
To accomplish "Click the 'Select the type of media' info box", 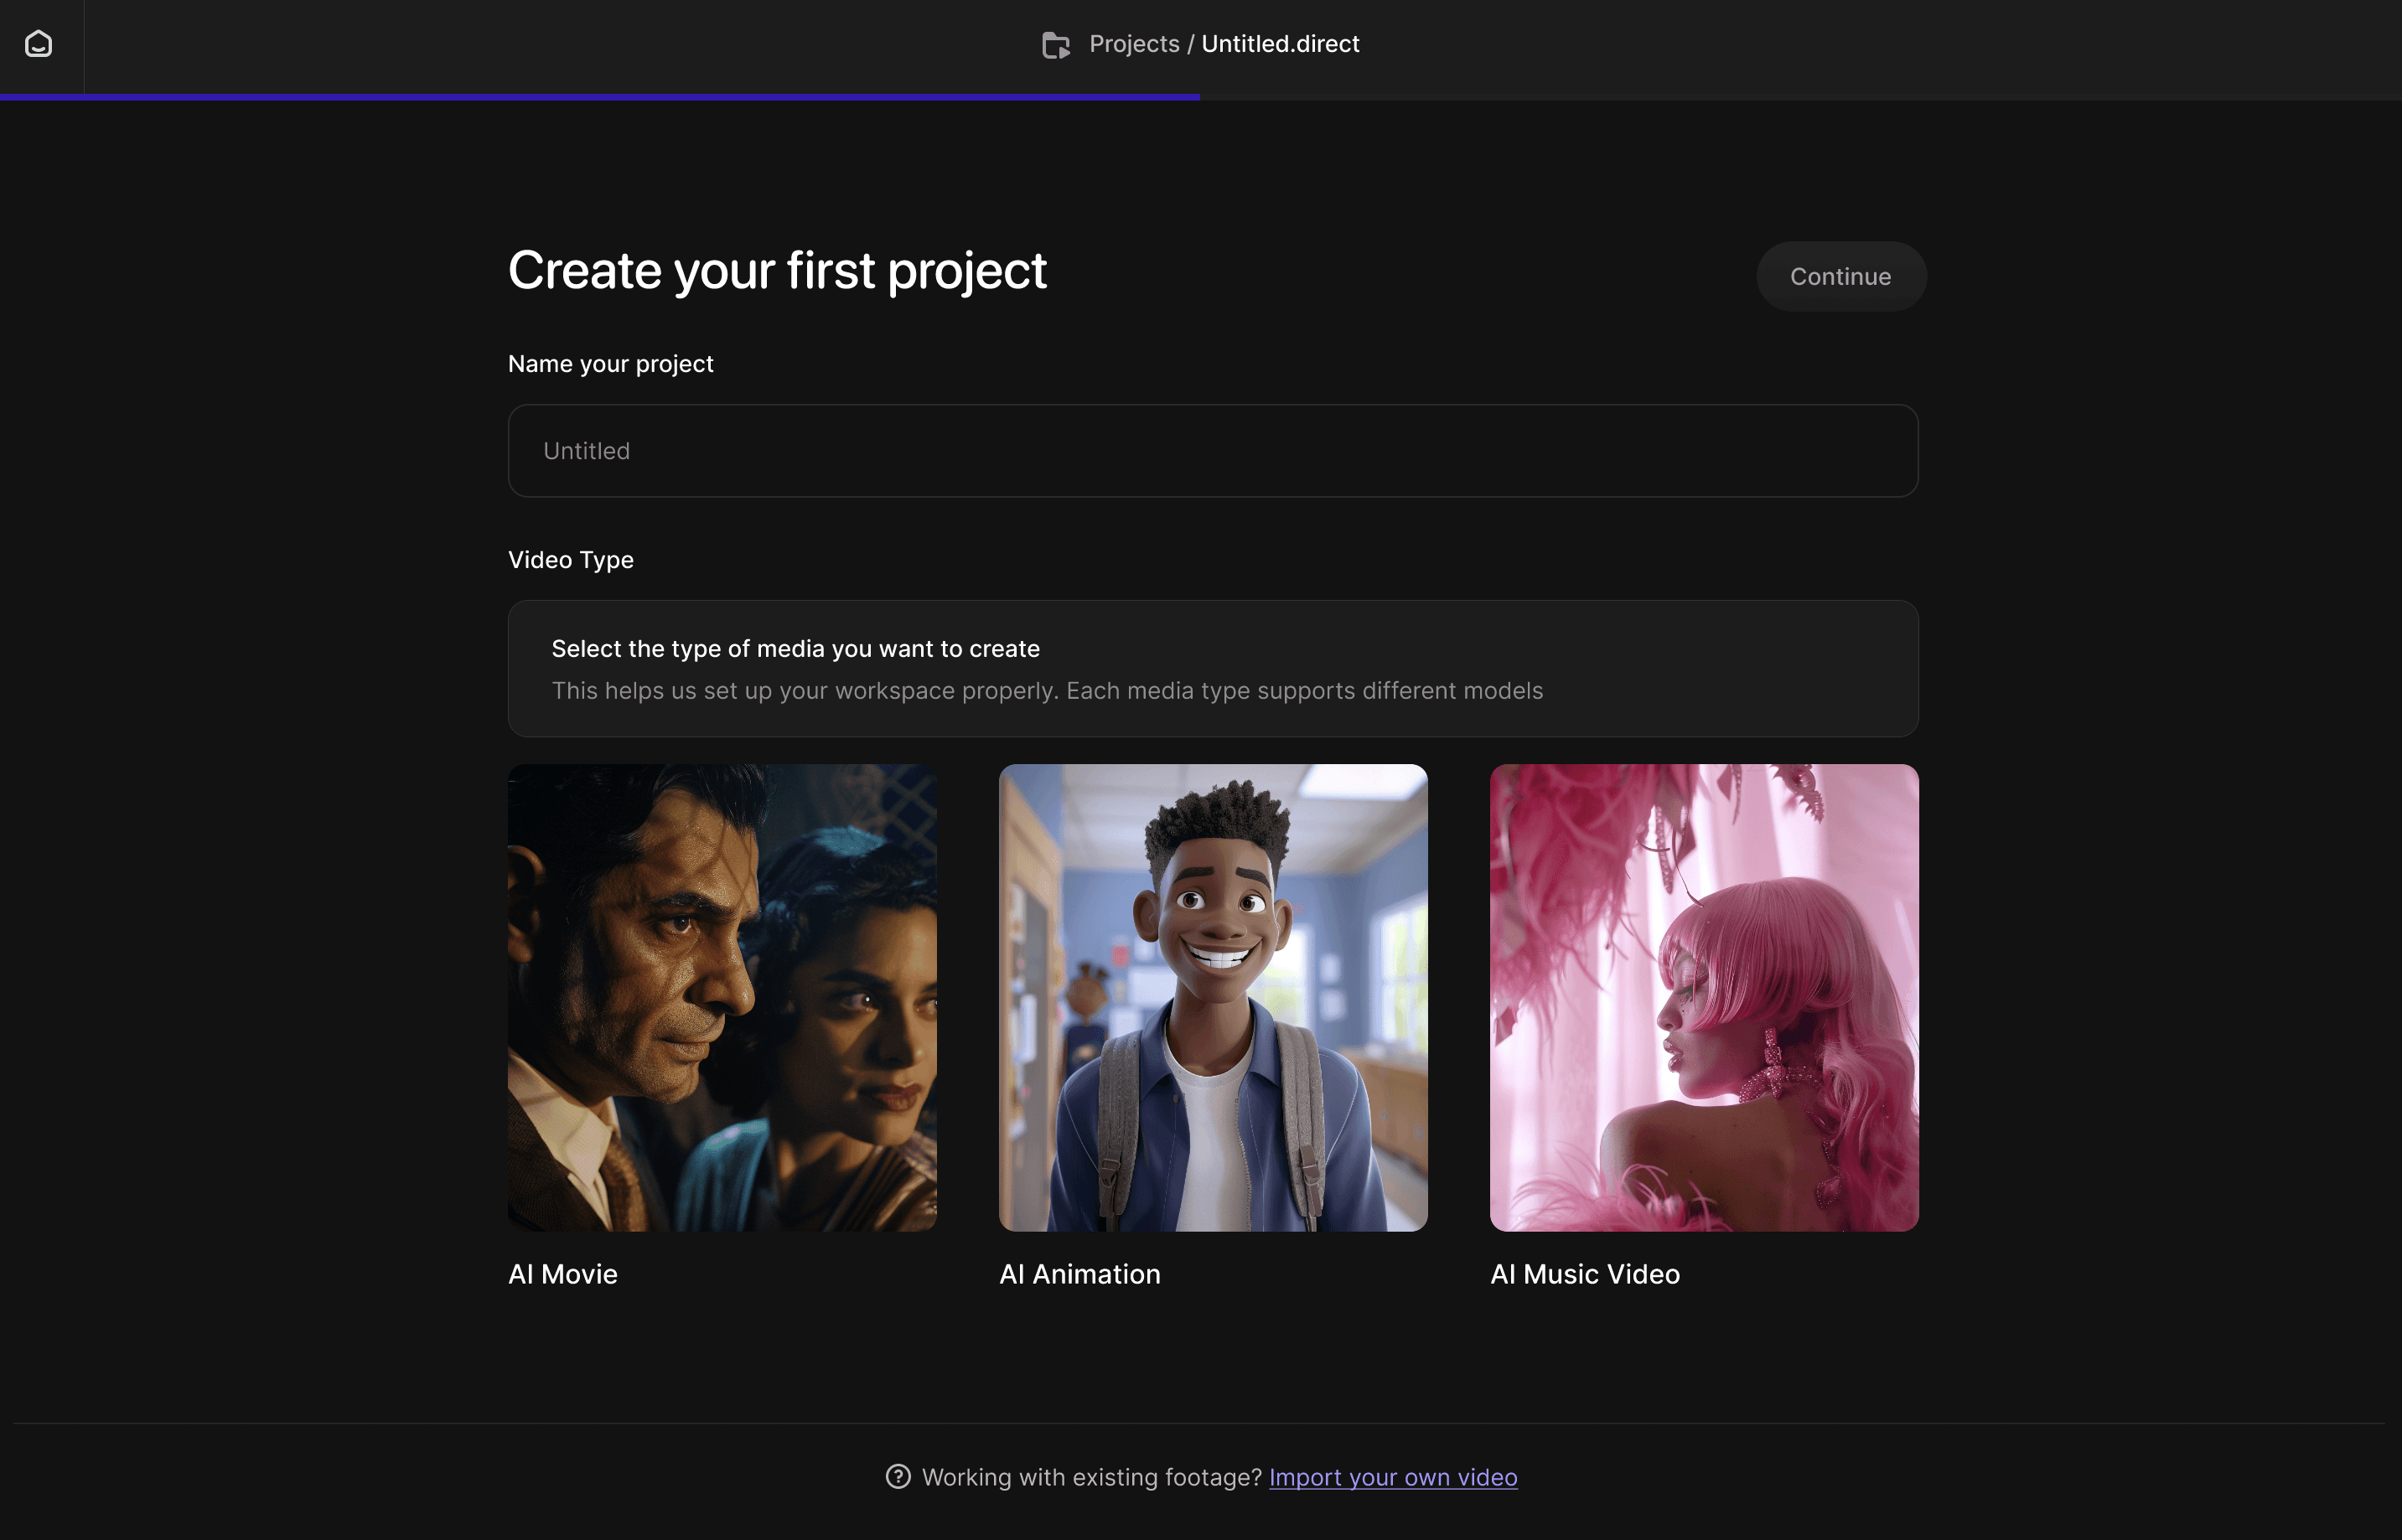I will (x=1212, y=669).
